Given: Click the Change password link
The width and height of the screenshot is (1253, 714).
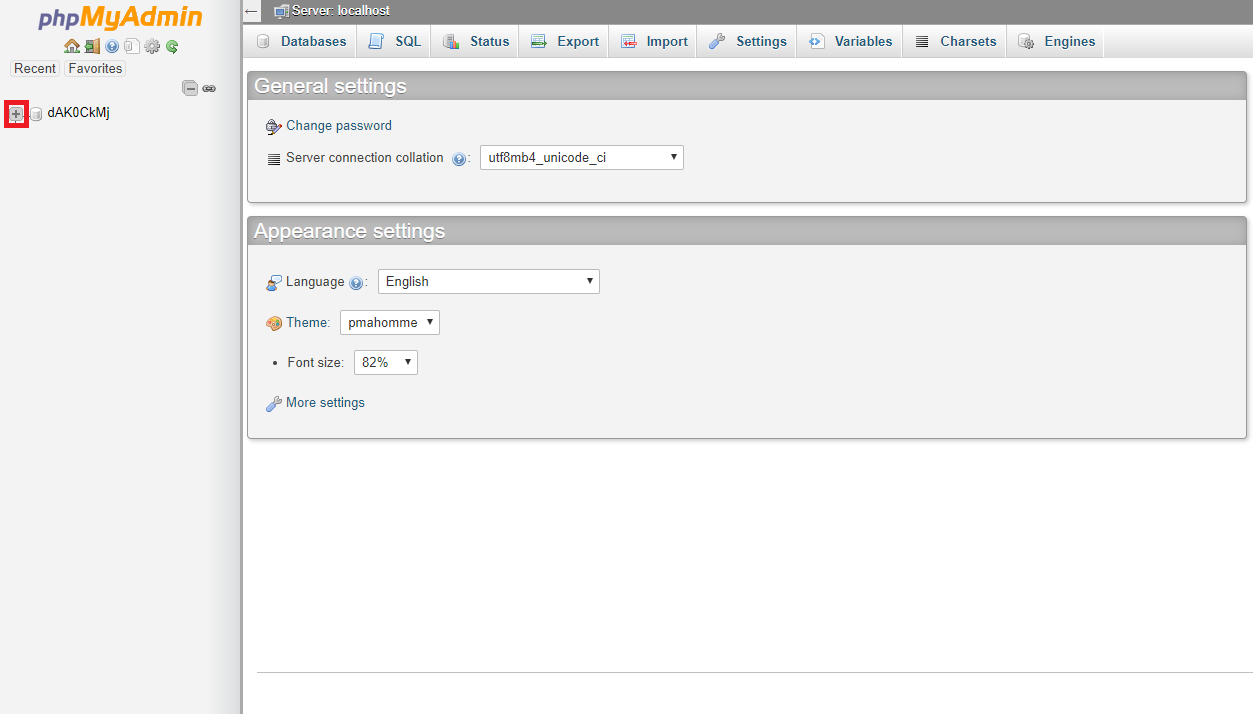Looking at the screenshot, I should click(x=339, y=126).
